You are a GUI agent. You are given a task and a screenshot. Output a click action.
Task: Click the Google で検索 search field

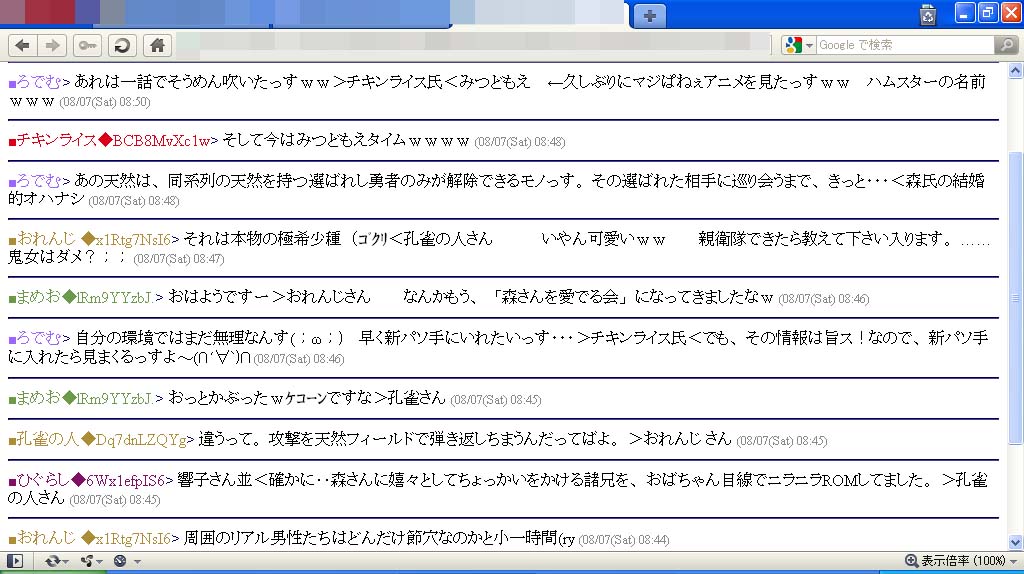pos(905,45)
